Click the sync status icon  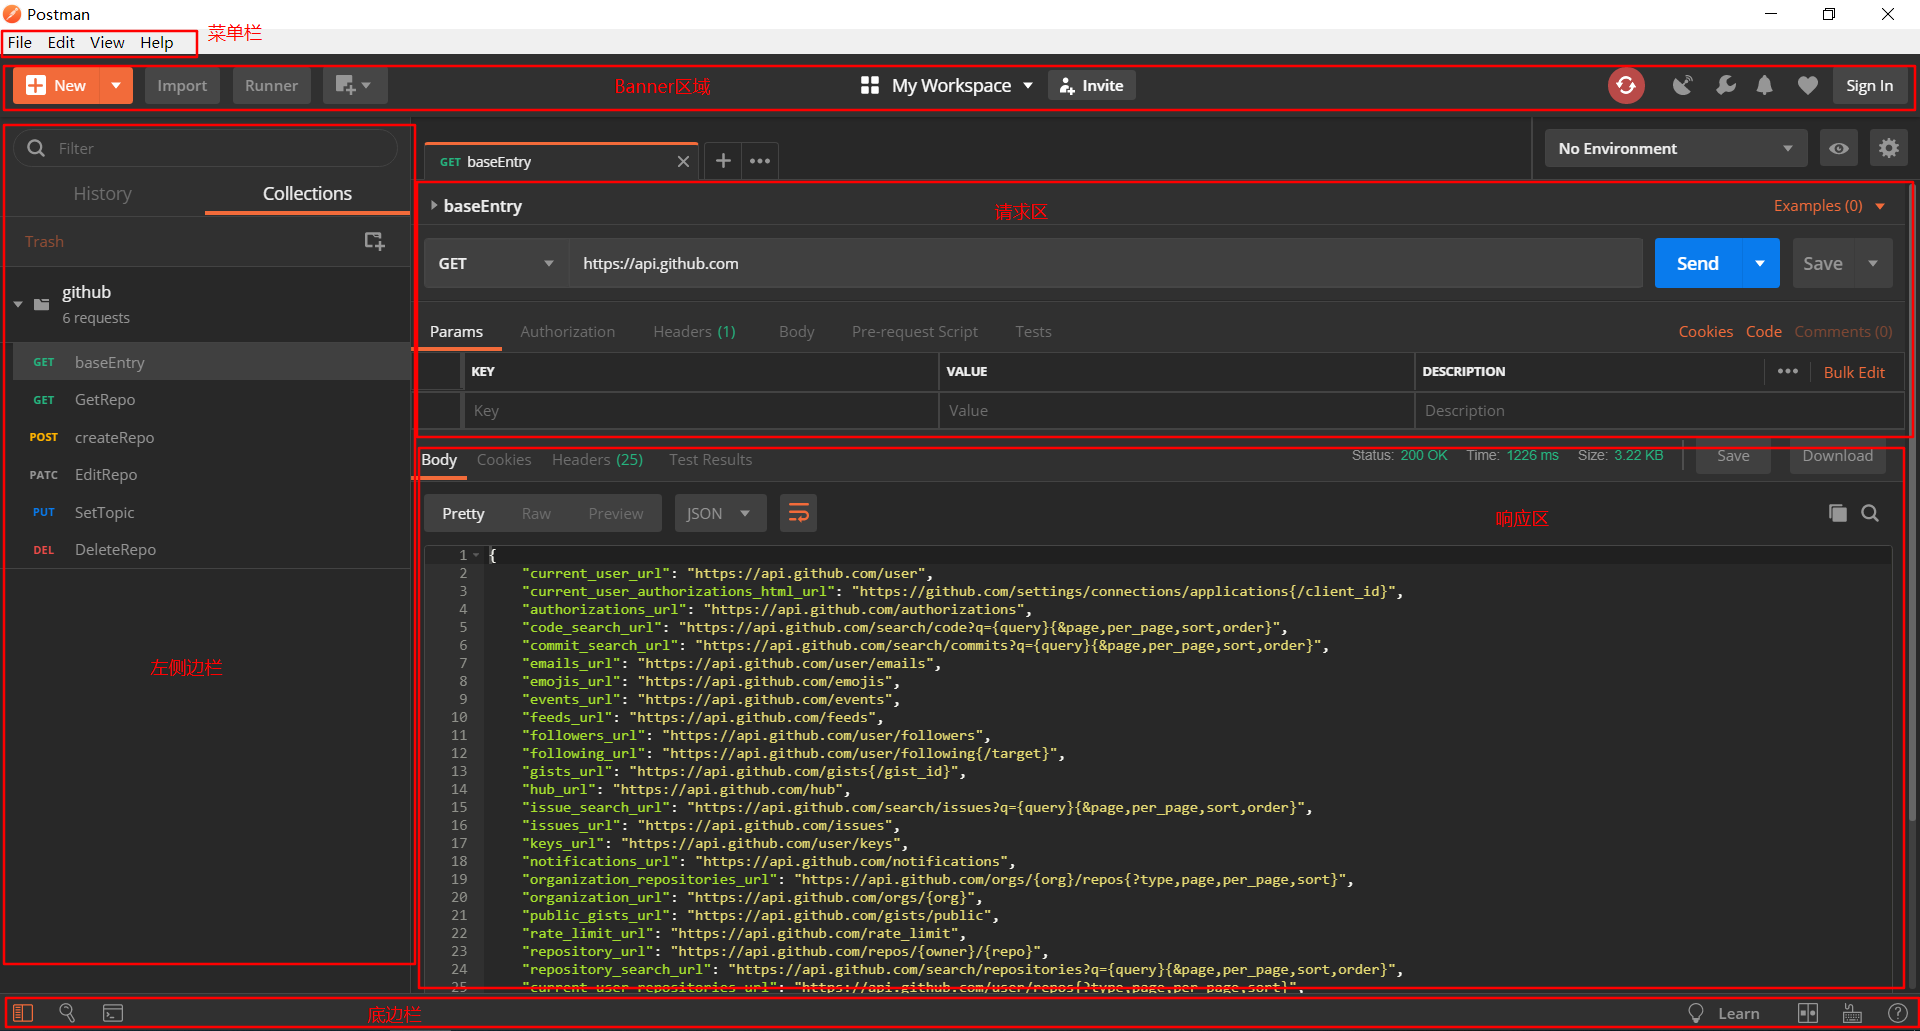pos(1626,86)
